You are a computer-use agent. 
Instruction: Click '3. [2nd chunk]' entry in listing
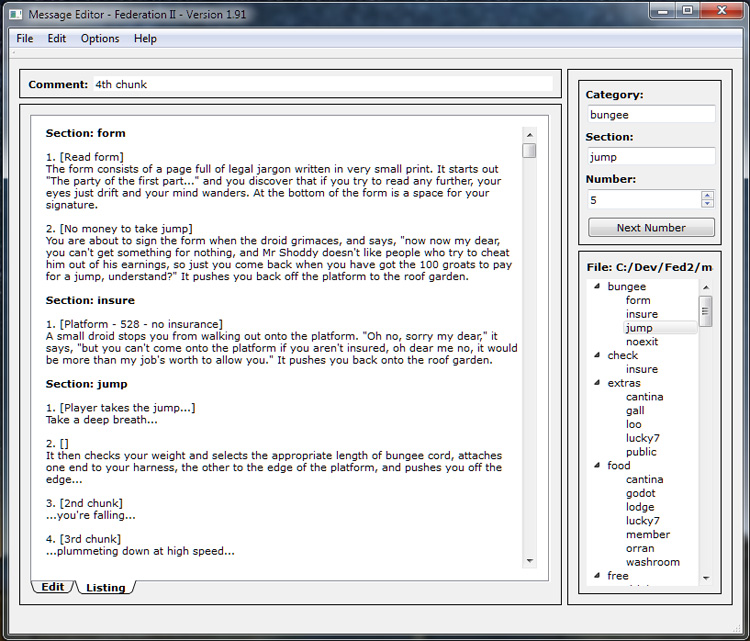[84, 503]
